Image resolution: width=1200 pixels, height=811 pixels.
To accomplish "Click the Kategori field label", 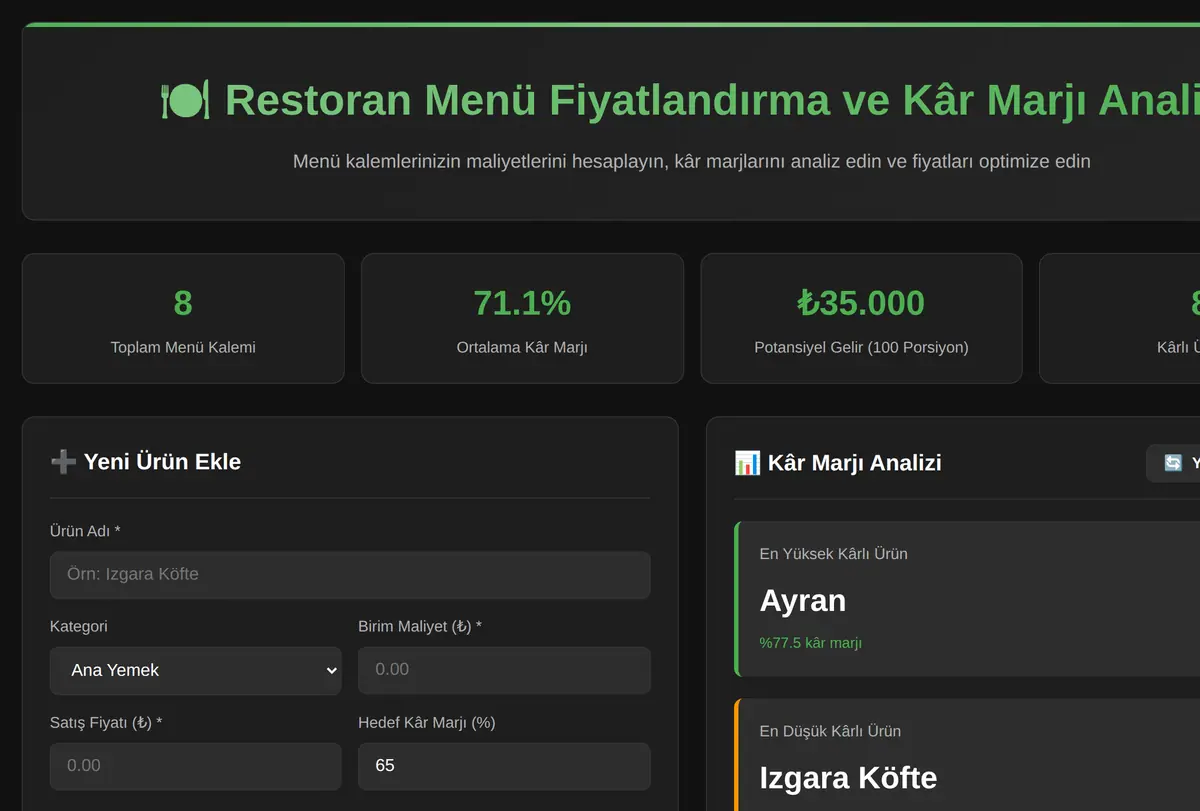I will coord(79,626).
